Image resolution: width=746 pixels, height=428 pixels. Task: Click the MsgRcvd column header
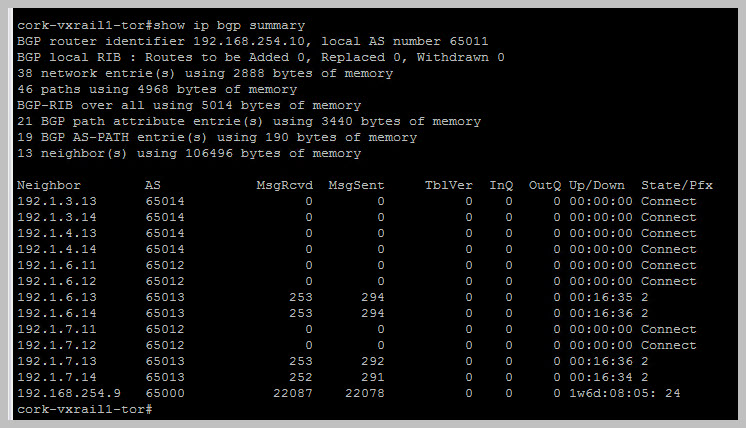(284, 185)
